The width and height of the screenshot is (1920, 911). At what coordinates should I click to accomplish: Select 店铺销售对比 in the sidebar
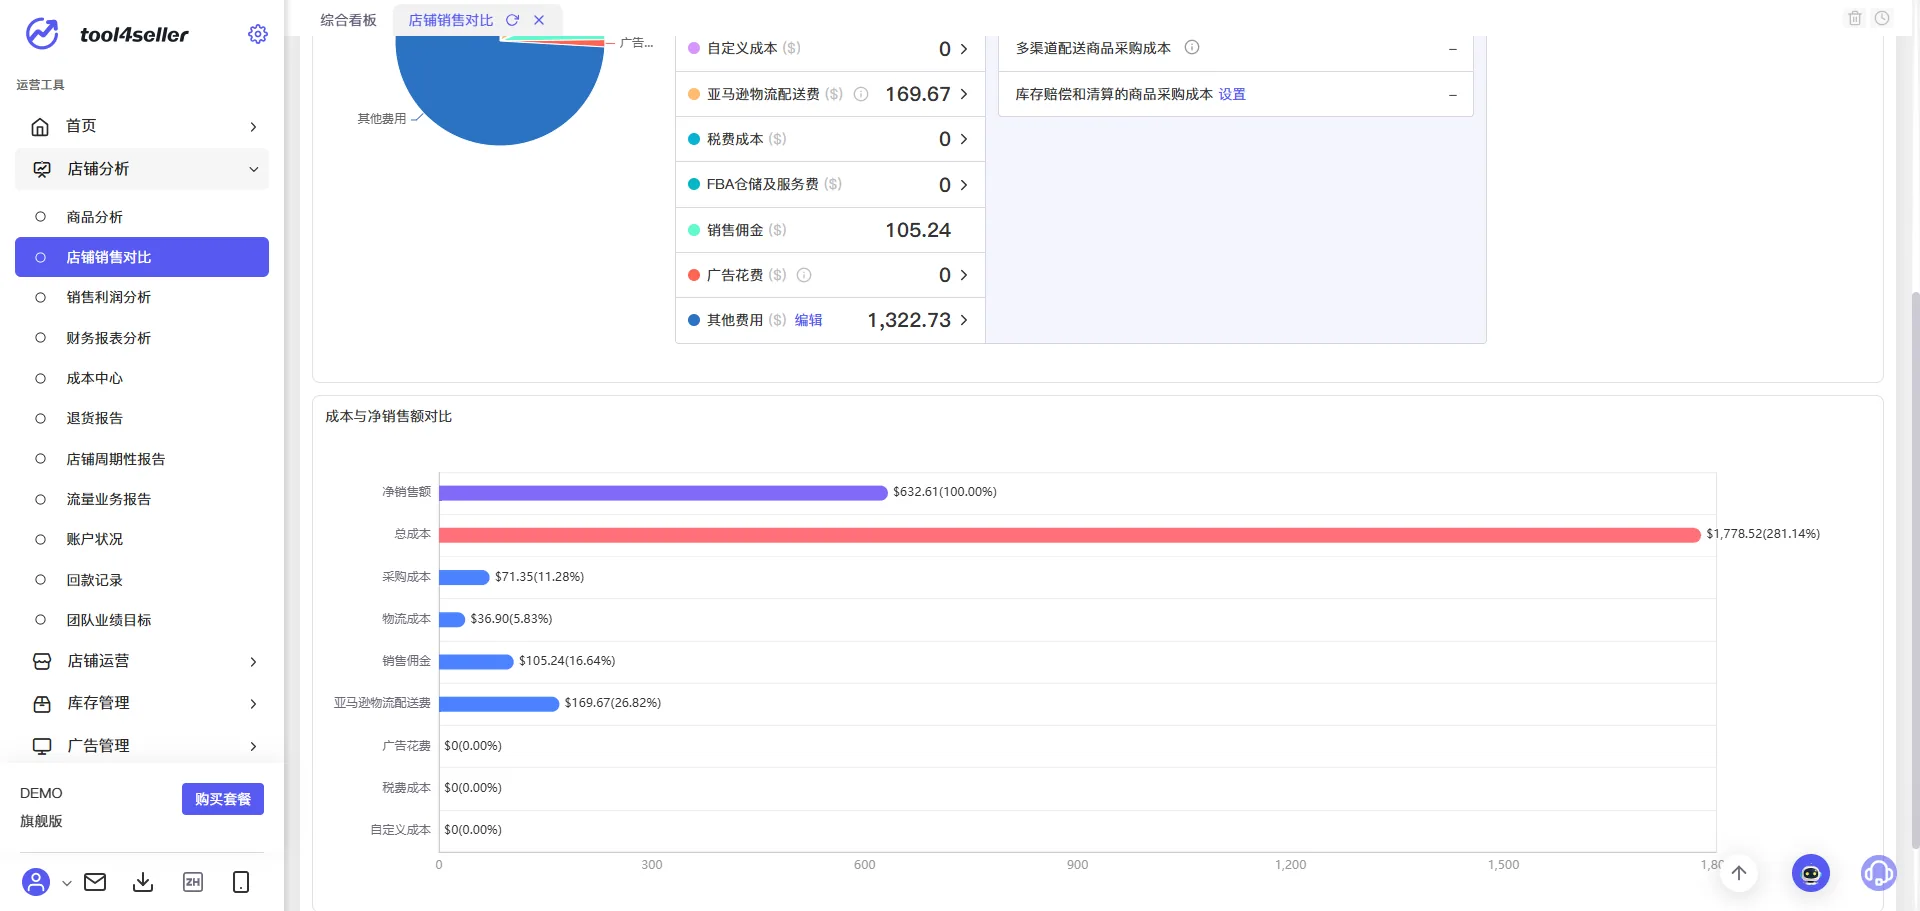point(142,257)
